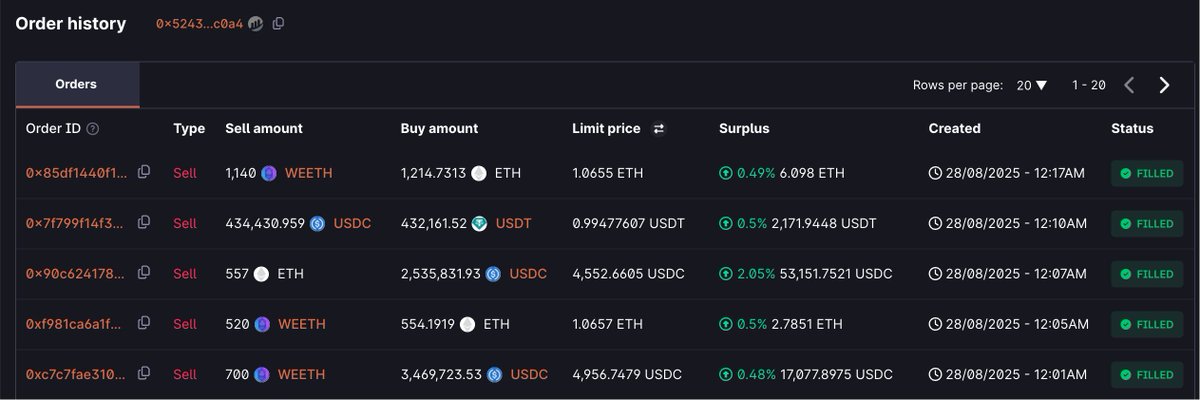Click the icon beside the wallet address
Screen dimensions: 1200x400
click(256, 24)
